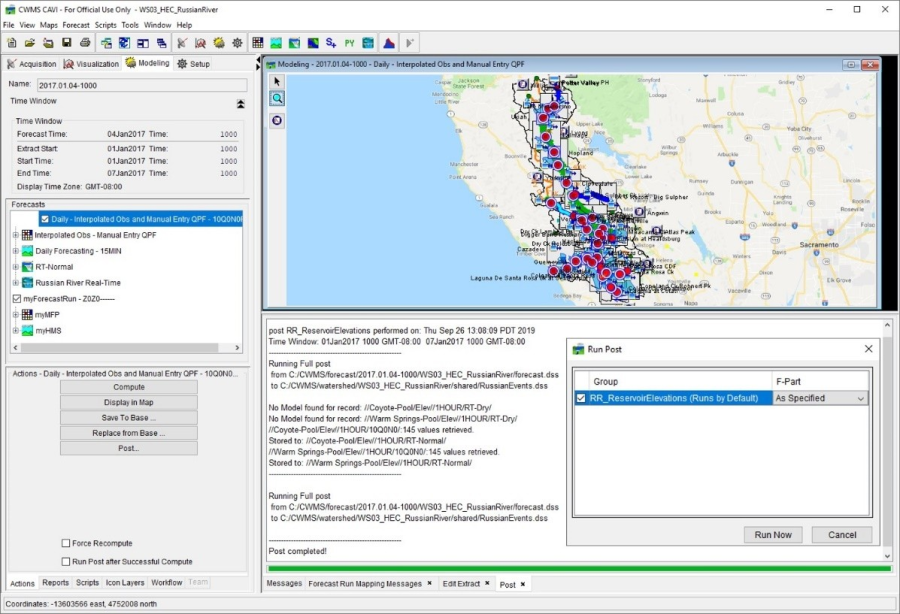900x614 pixels.
Task: Click Run Now in Run Post dialog
Action: coord(773,535)
